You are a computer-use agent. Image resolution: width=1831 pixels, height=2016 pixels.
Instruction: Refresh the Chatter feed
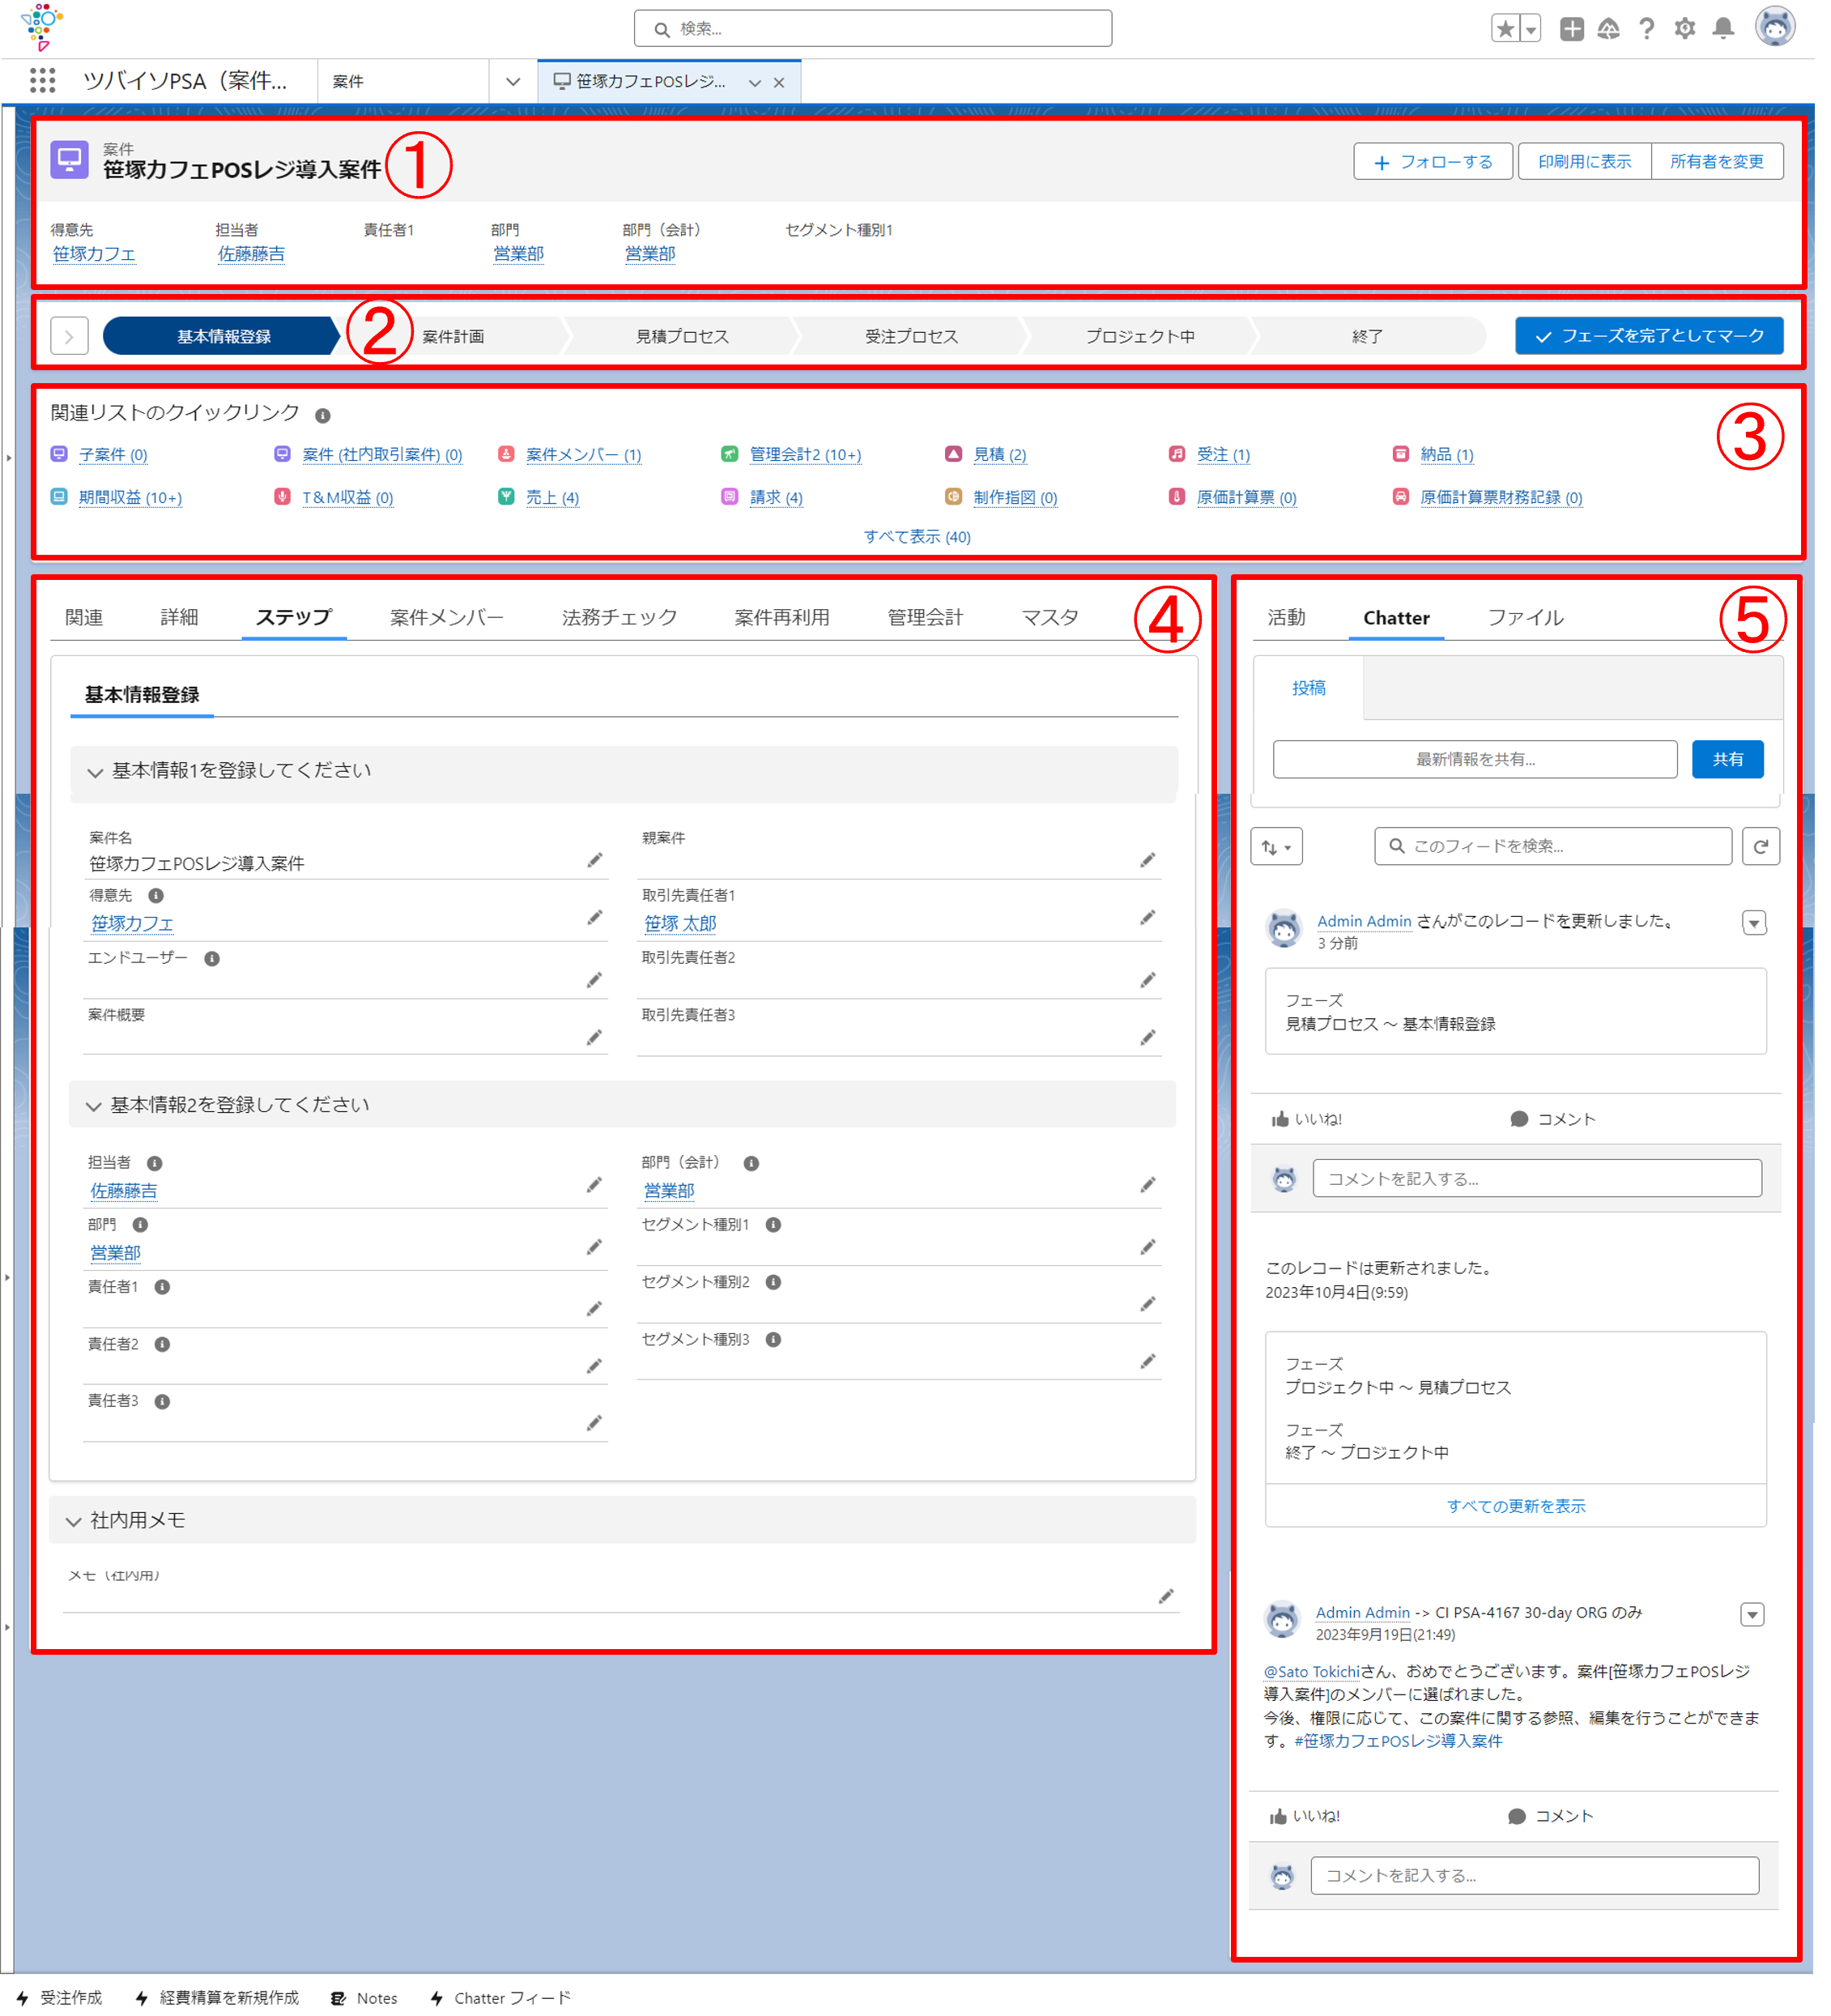click(1760, 846)
